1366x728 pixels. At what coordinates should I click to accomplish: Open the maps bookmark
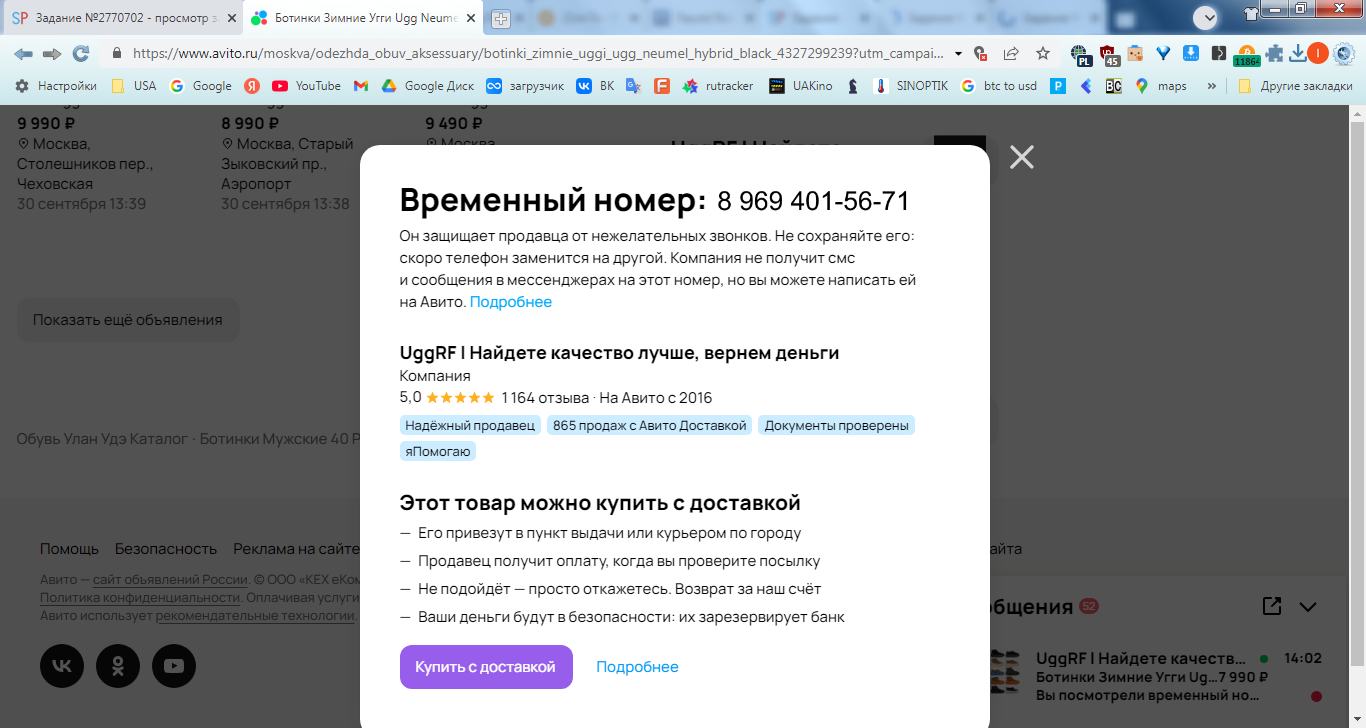coord(1161,86)
